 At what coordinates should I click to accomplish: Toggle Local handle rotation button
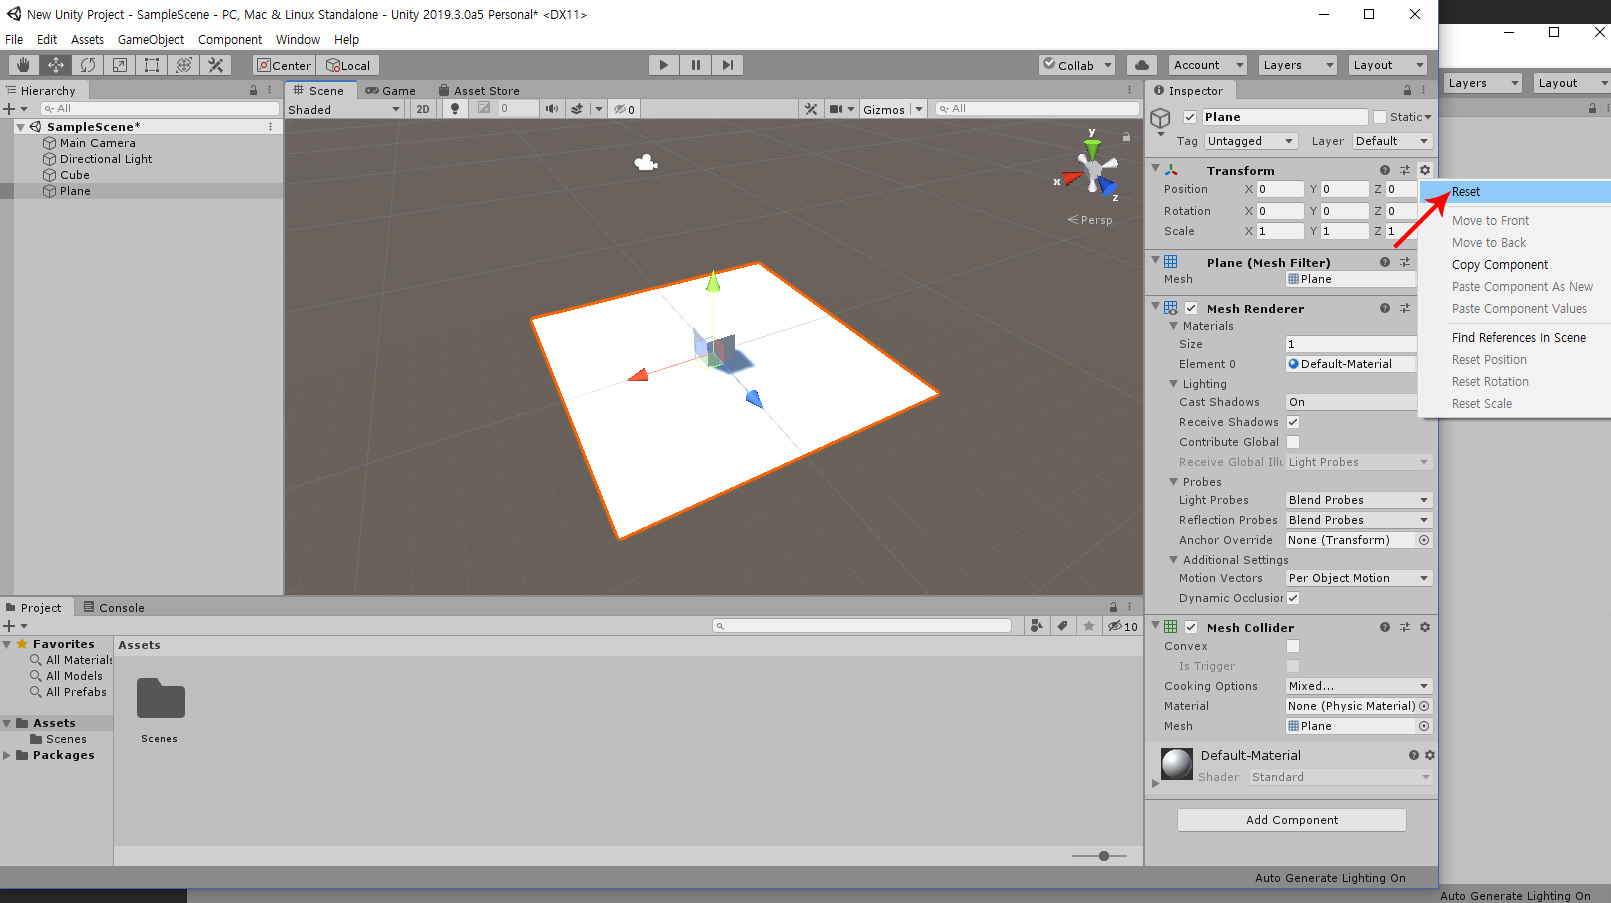(x=348, y=65)
